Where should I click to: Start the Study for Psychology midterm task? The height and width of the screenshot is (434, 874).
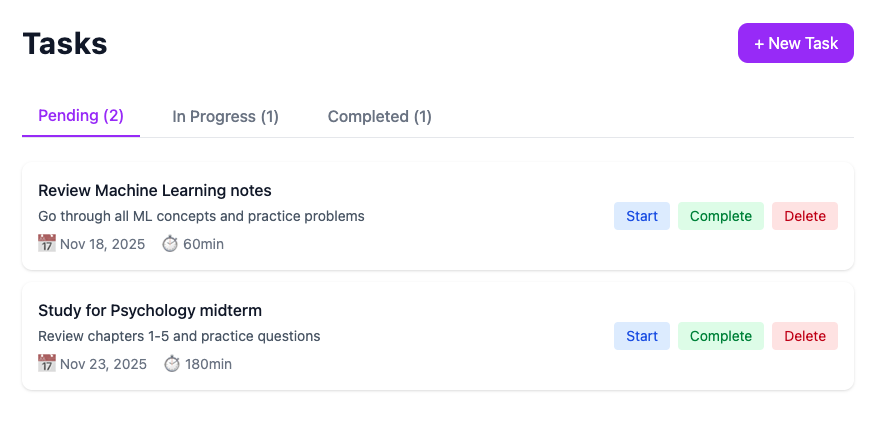(x=642, y=336)
